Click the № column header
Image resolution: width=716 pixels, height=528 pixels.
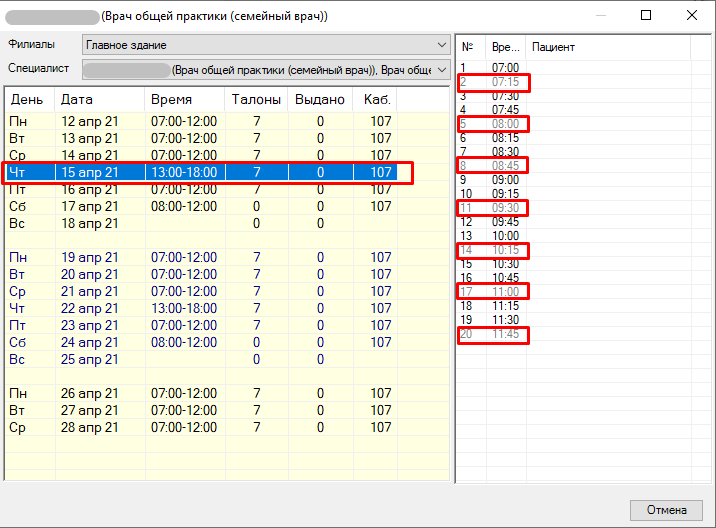tap(471, 47)
